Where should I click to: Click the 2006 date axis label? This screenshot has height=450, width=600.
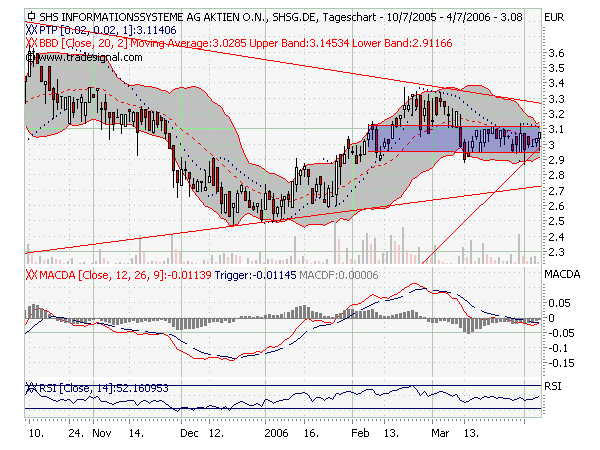(276, 433)
